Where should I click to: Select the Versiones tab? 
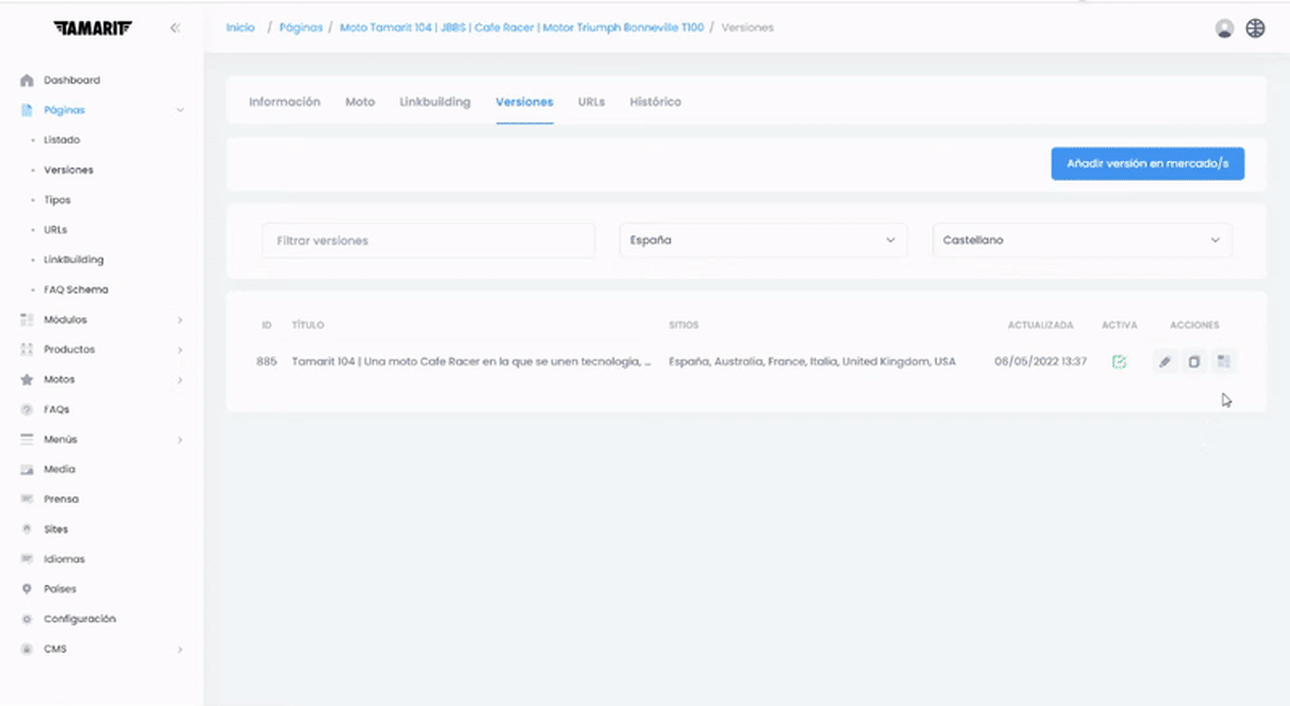point(524,102)
